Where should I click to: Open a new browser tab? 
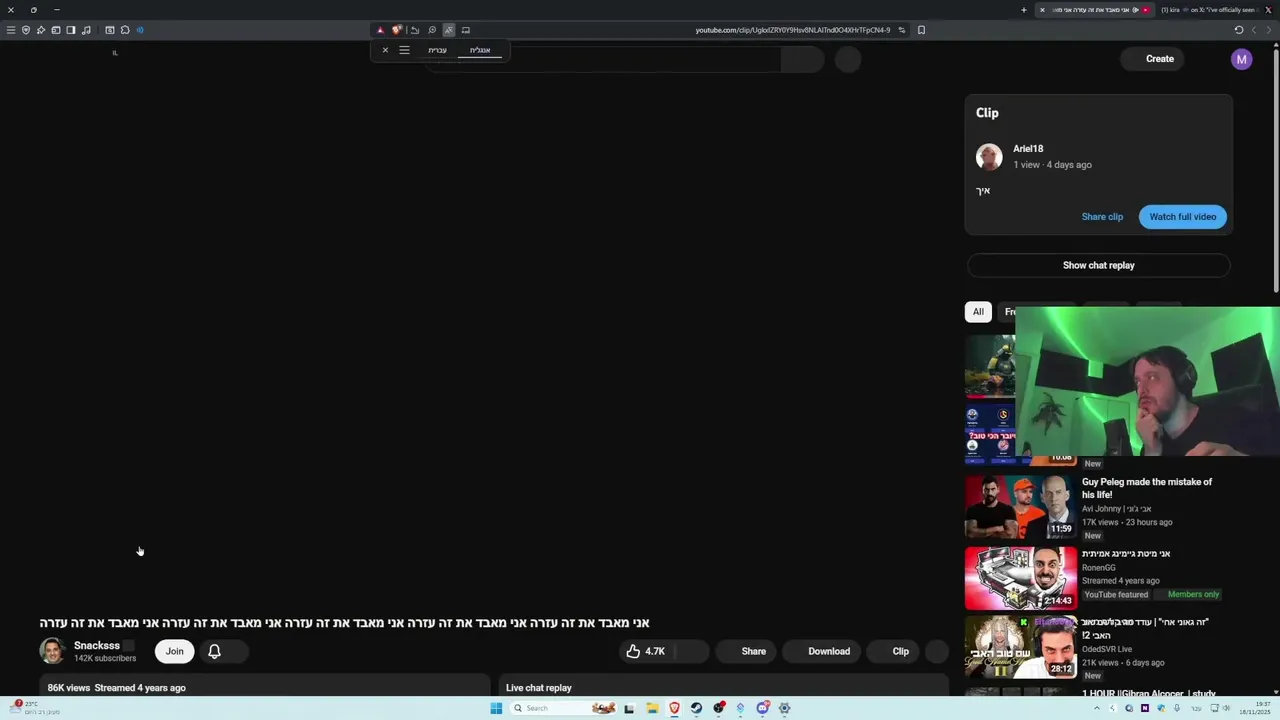click(x=1023, y=10)
